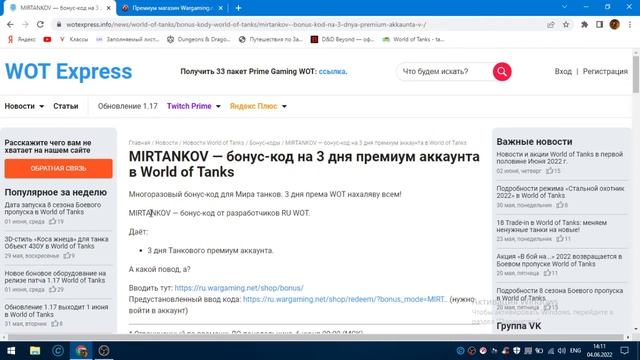Open the Chrome profile avatar
The width and height of the screenshot is (640, 360).
[614, 24]
